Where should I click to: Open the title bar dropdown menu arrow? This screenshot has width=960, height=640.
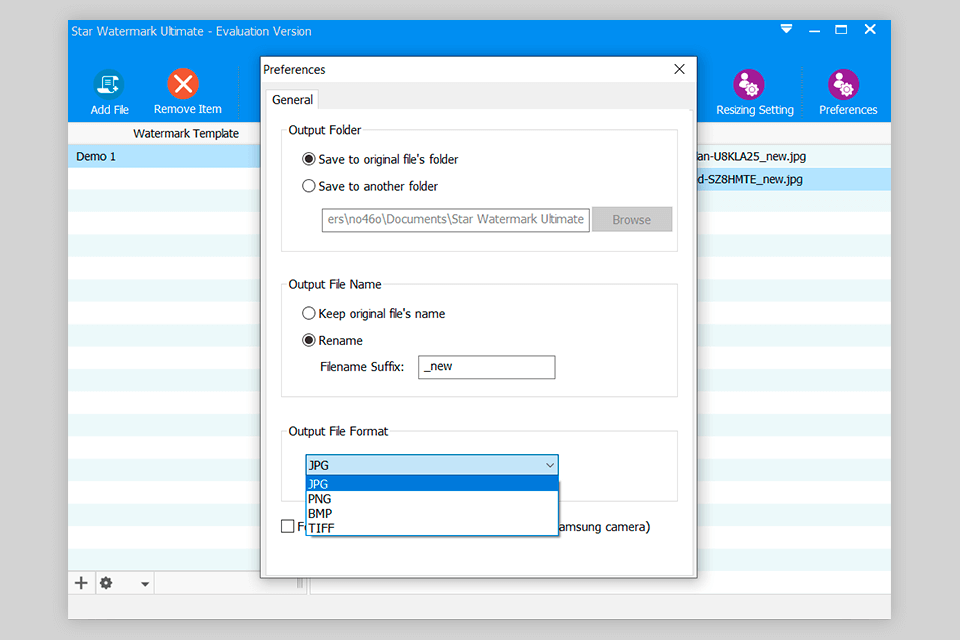tap(786, 29)
